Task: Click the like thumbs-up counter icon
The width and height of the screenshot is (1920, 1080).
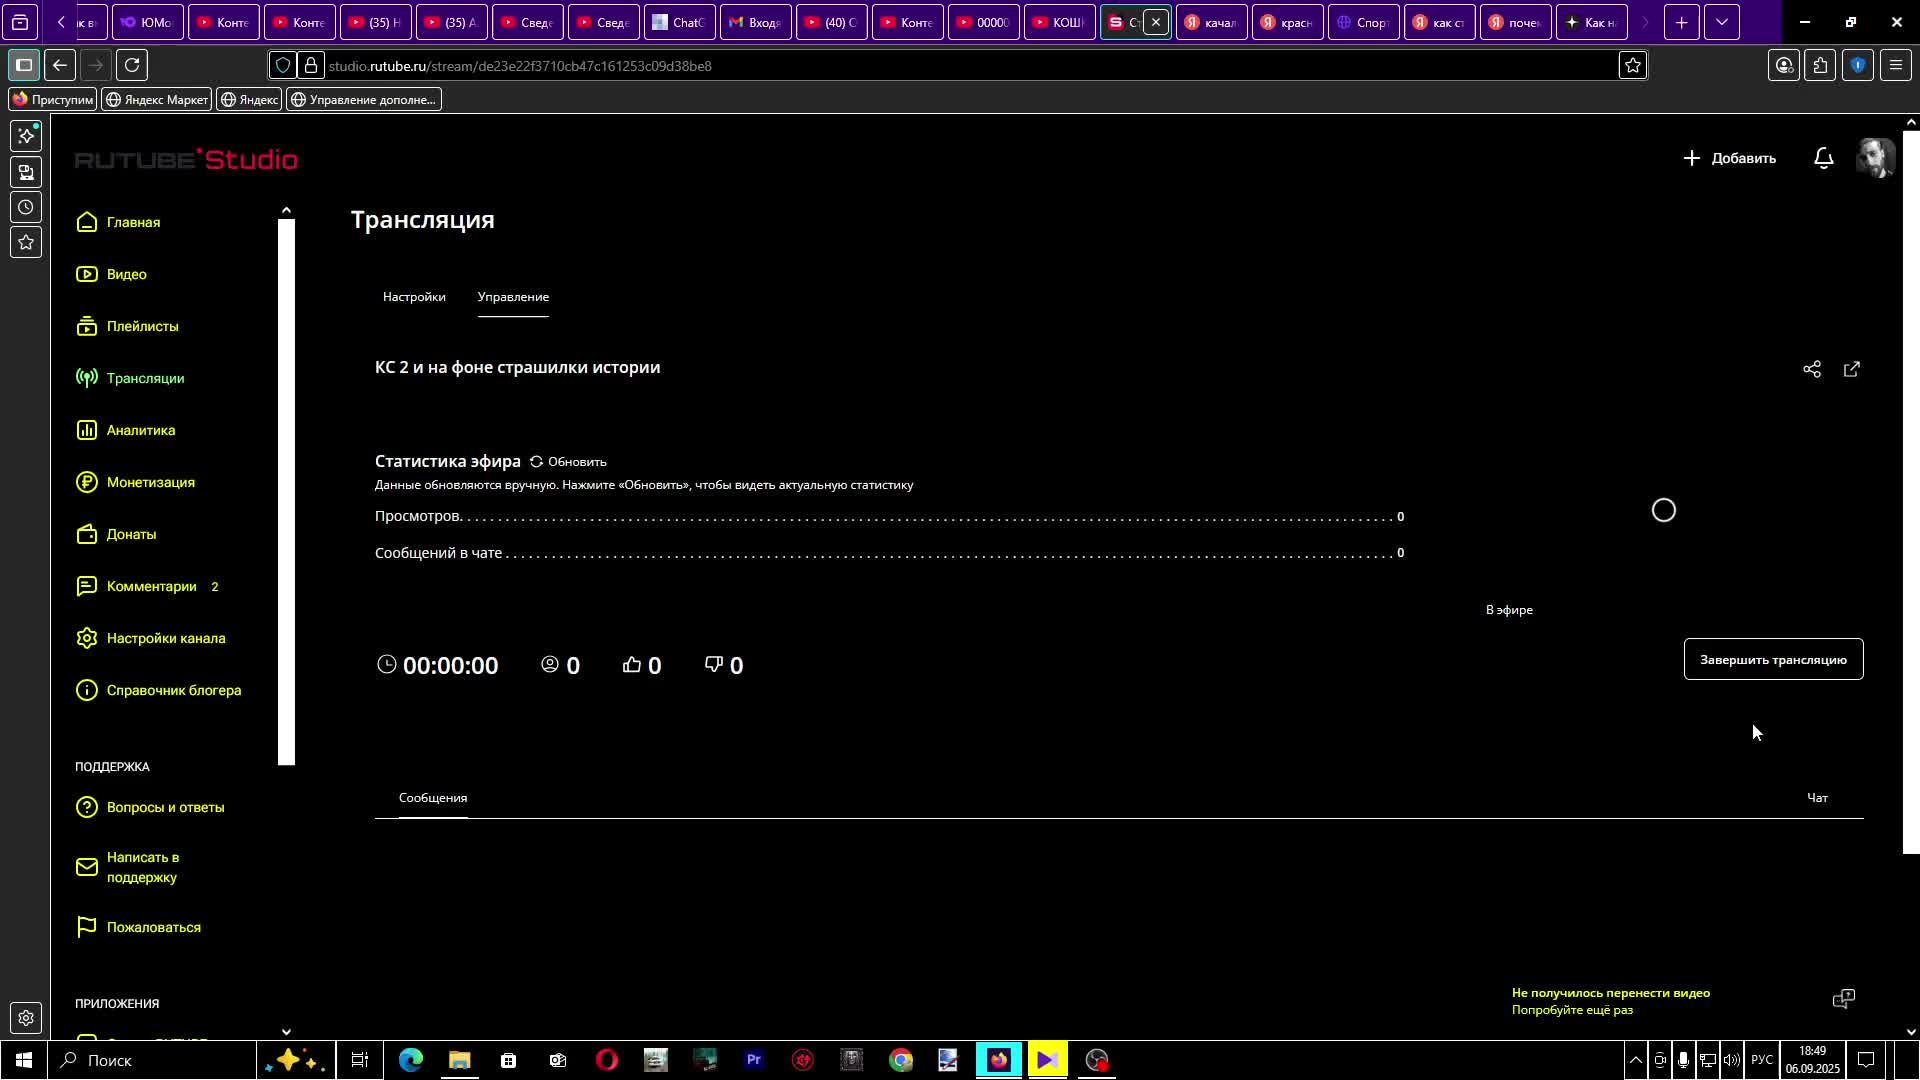Action: click(632, 665)
